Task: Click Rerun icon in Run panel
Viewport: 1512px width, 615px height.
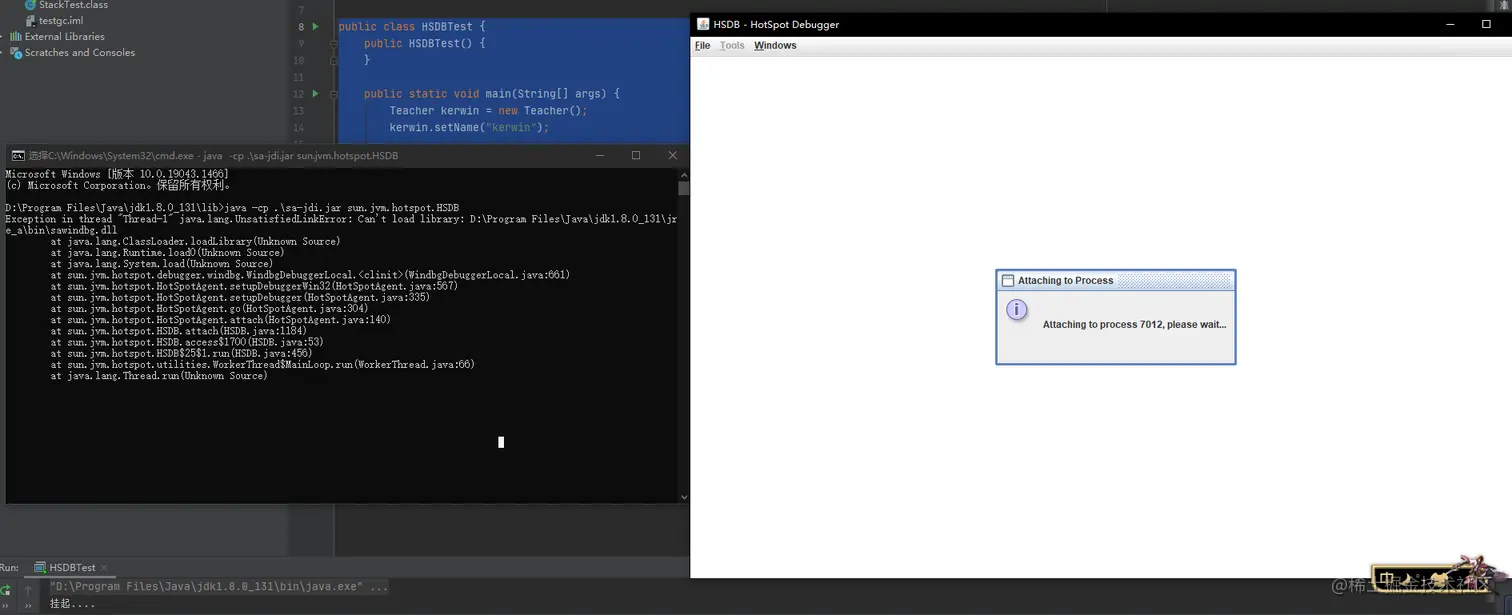Action: [5, 591]
